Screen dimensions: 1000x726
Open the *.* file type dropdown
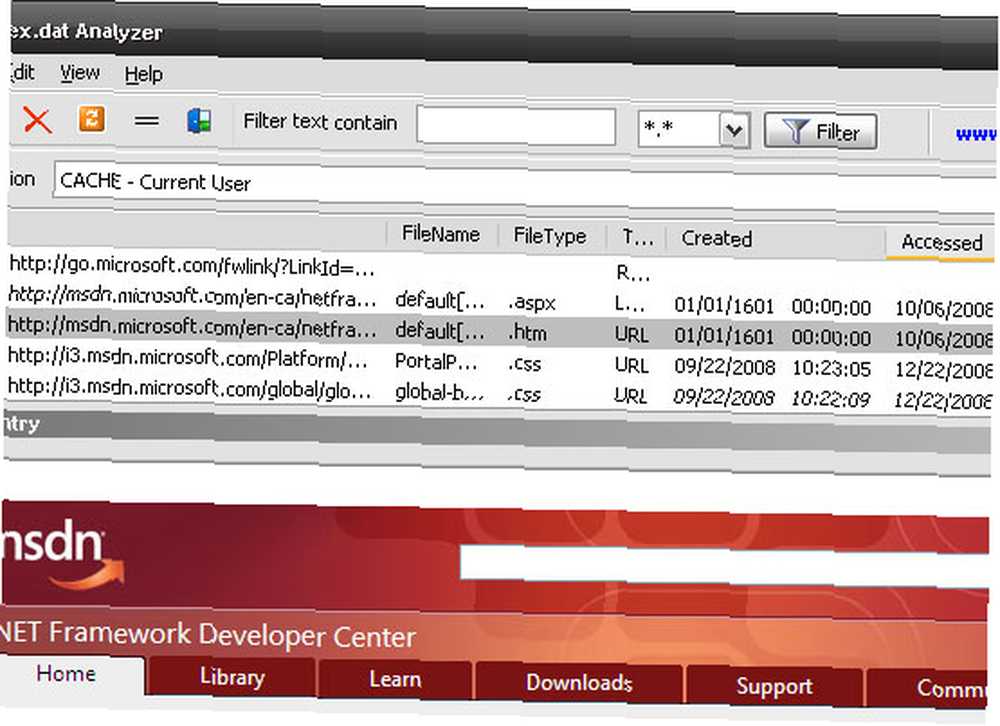click(733, 131)
